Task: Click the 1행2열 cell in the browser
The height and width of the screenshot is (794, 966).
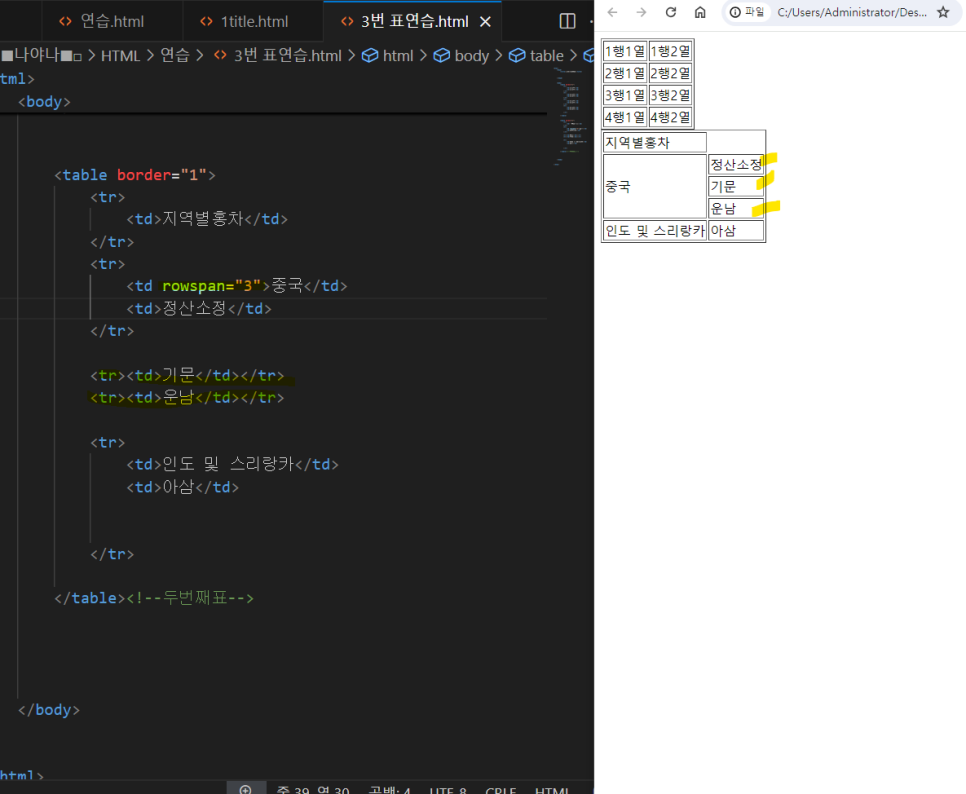Action: [x=670, y=51]
